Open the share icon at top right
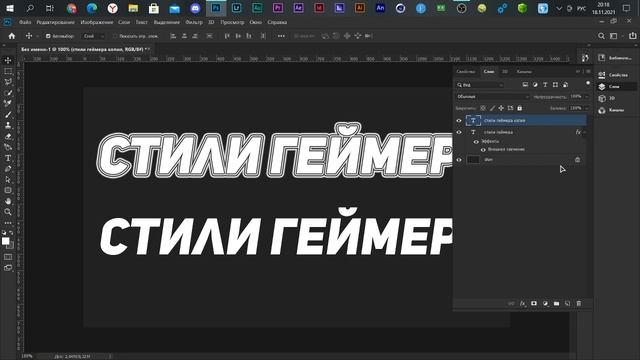640x360 pixels. (x=632, y=36)
